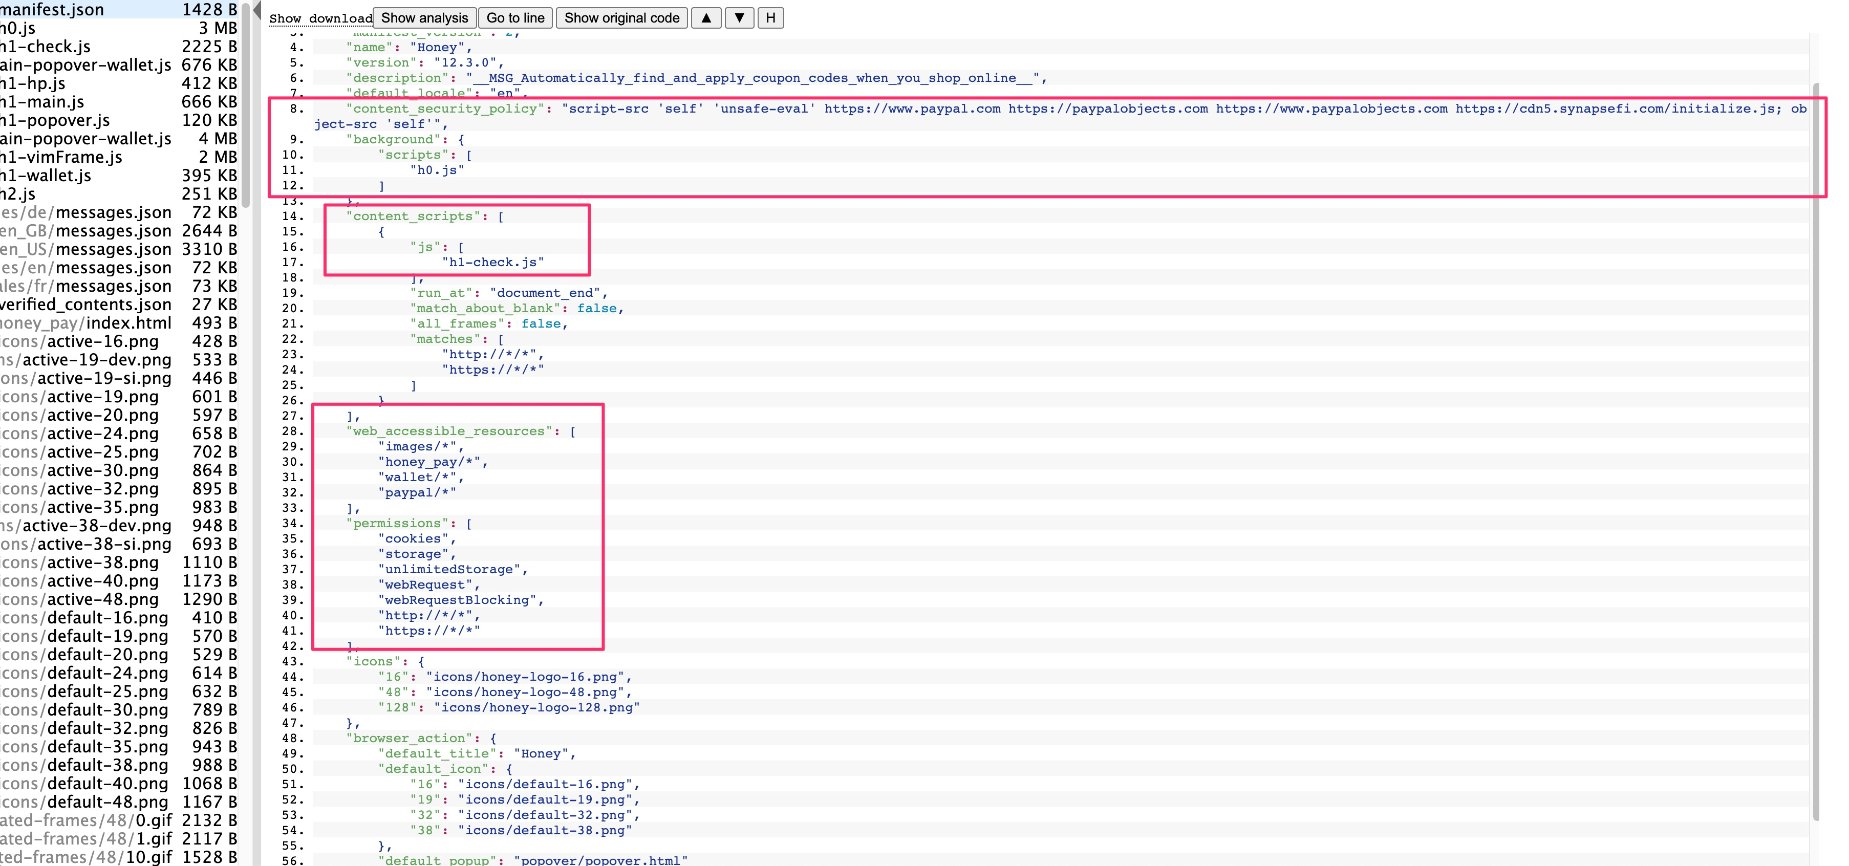The width and height of the screenshot is (1849, 866).
Task: Click the H toolbar button
Action: (x=771, y=18)
